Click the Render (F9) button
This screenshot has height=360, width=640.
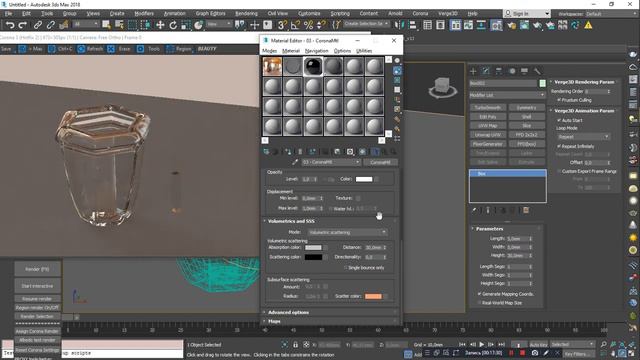coord(37,269)
